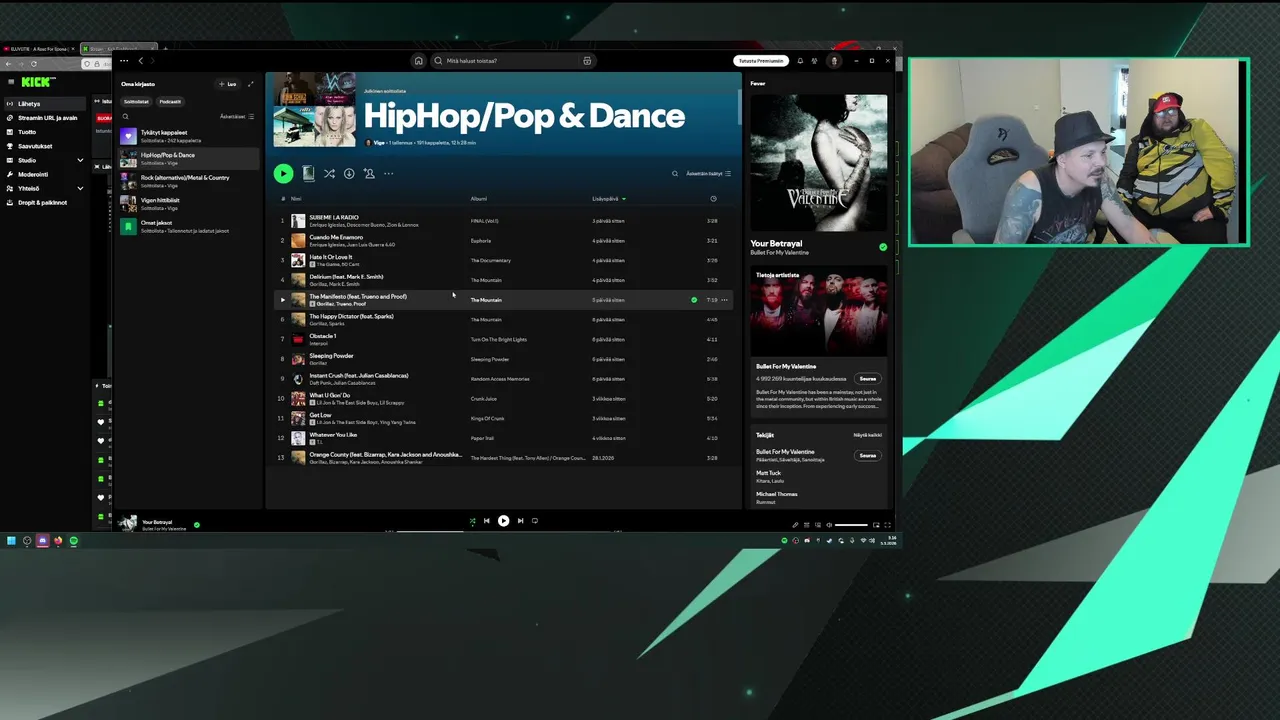Open Streamin URL ja avain in Kick
This screenshot has height=720, width=1280.
47,117
